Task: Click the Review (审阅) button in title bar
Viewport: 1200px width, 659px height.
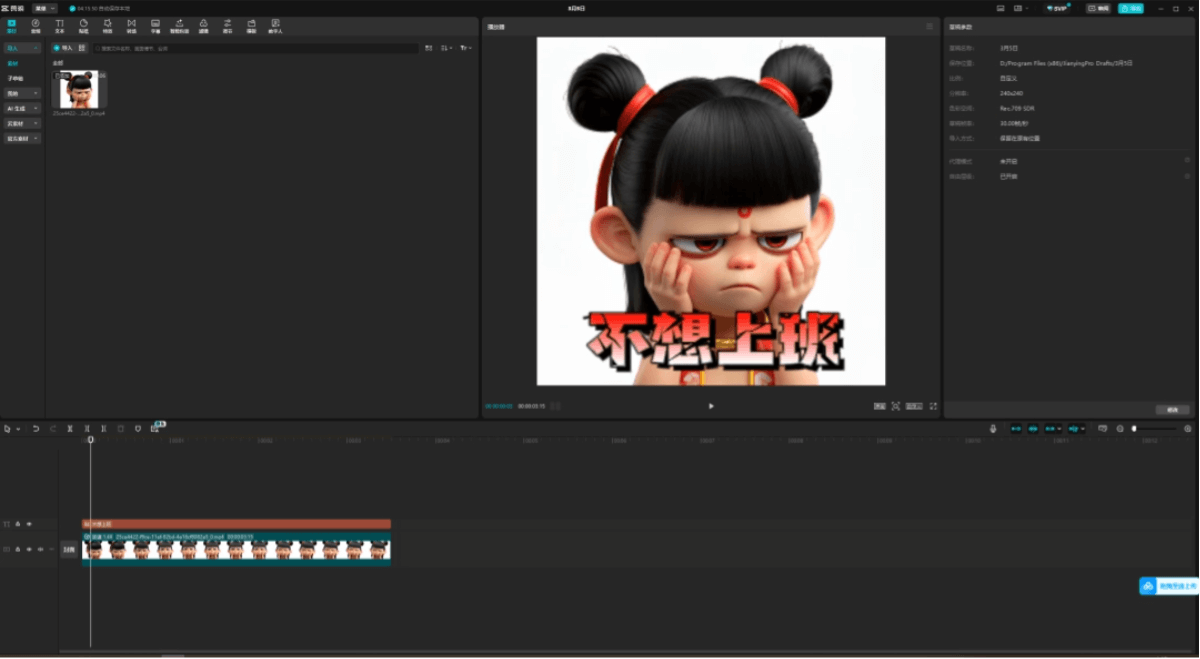Action: click(1099, 8)
